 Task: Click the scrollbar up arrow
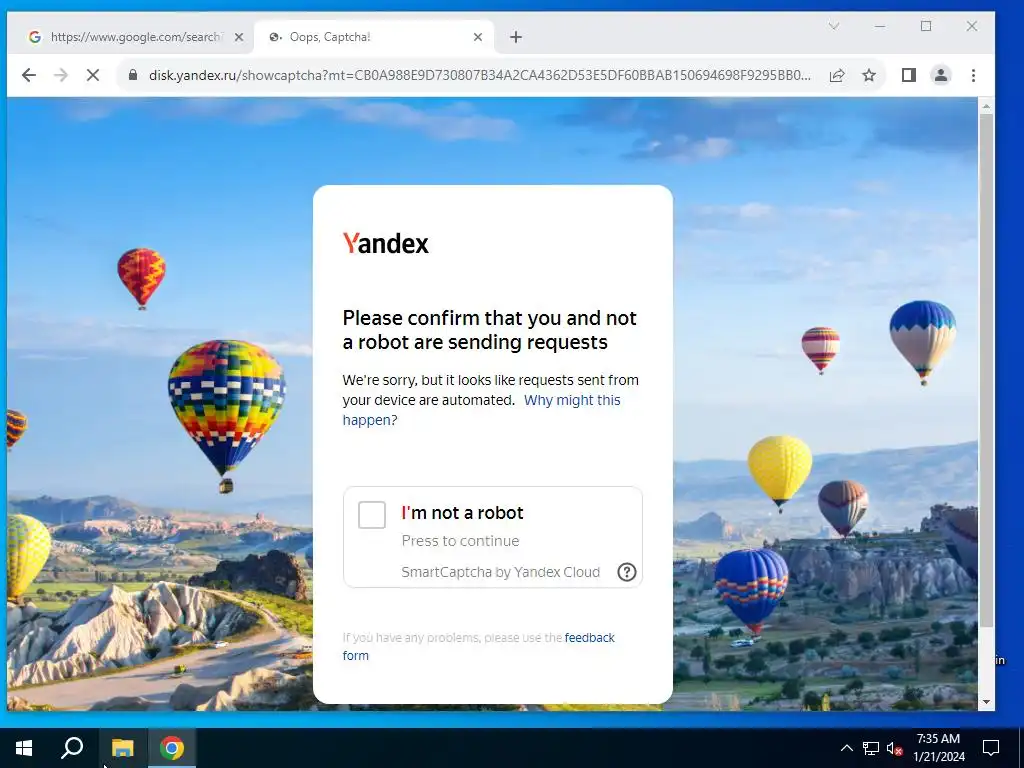[x=986, y=106]
